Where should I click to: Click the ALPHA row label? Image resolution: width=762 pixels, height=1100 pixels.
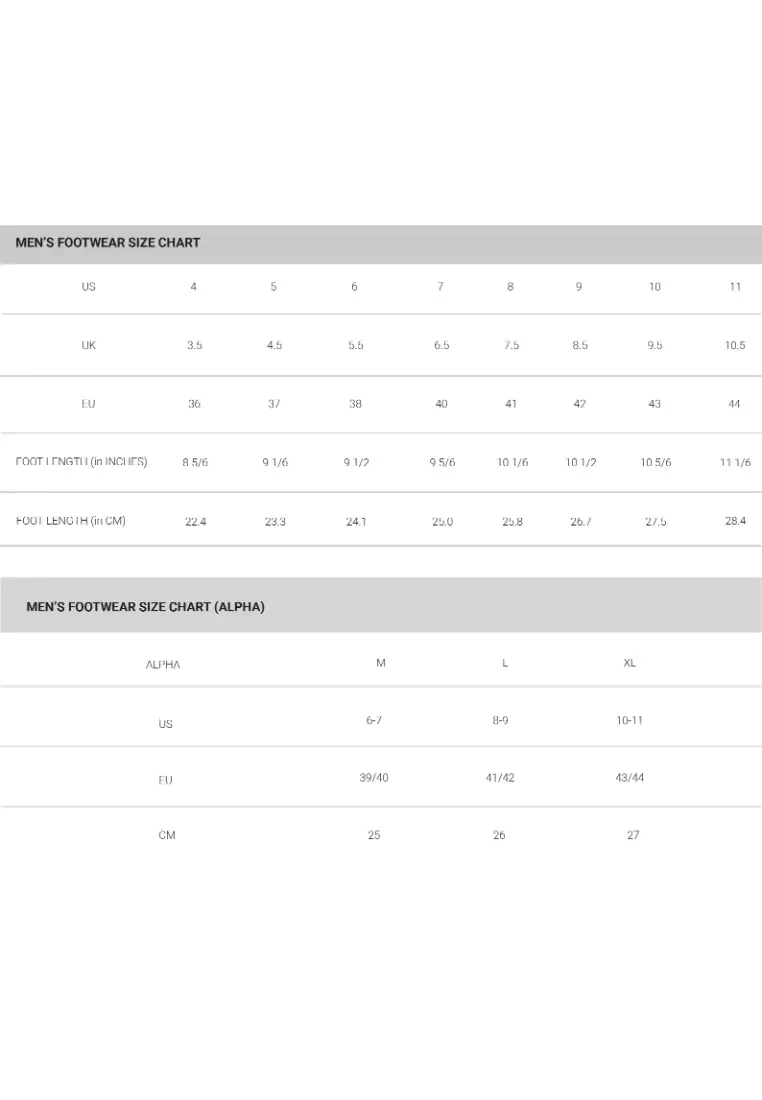pos(163,665)
